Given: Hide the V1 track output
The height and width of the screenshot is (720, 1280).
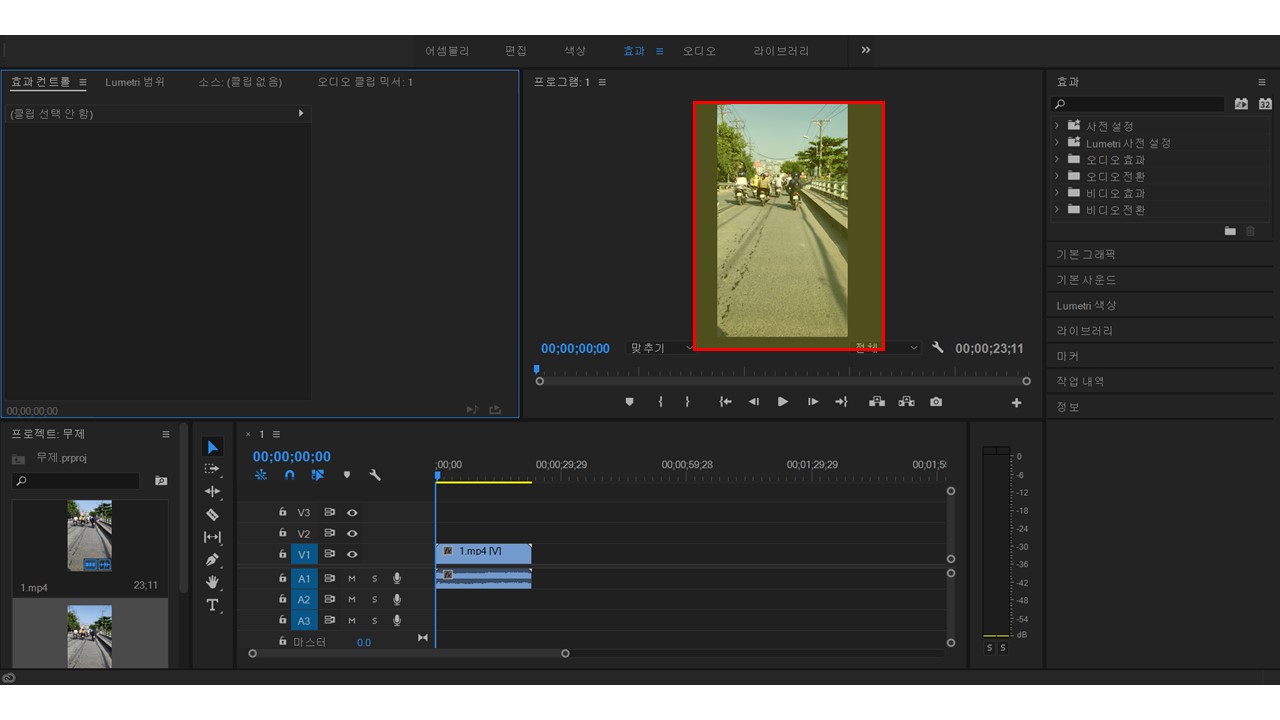Looking at the screenshot, I should (x=352, y=554).
